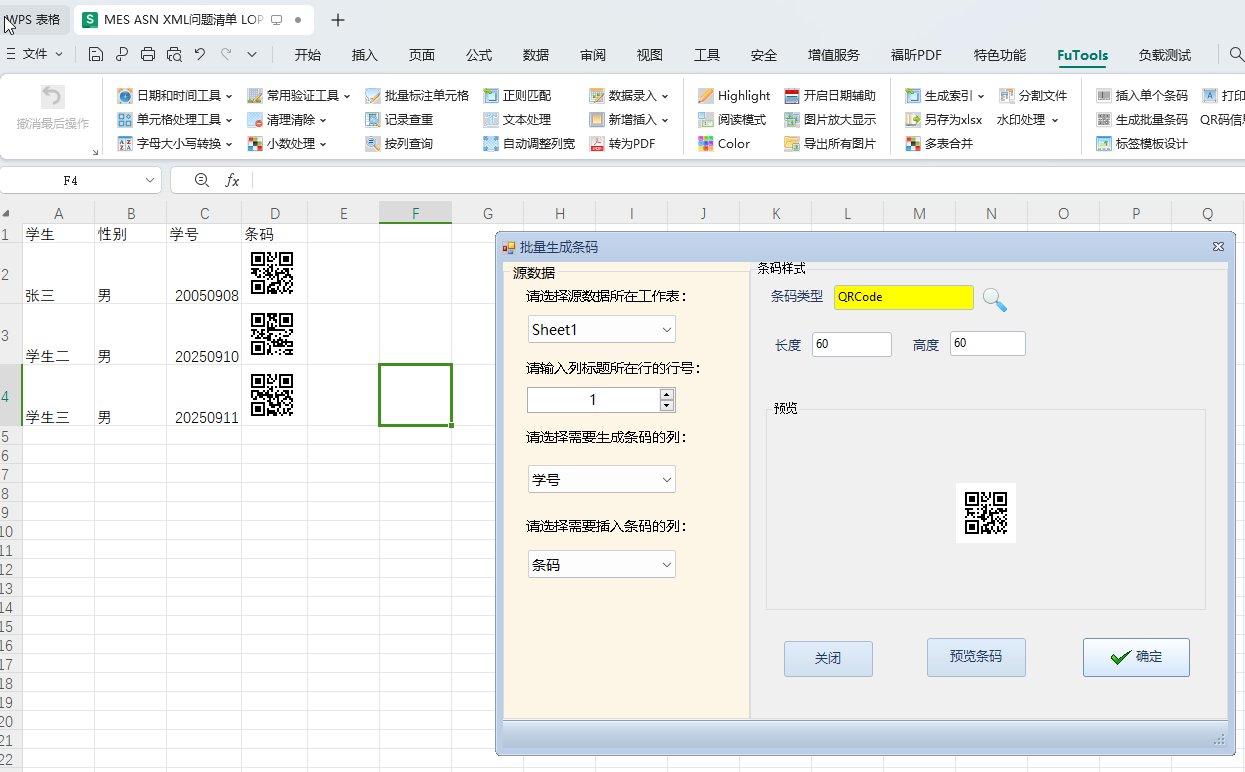Click 按列查询 tool
The width and height of the screenshot is (1245, 772).
[399, 144]
